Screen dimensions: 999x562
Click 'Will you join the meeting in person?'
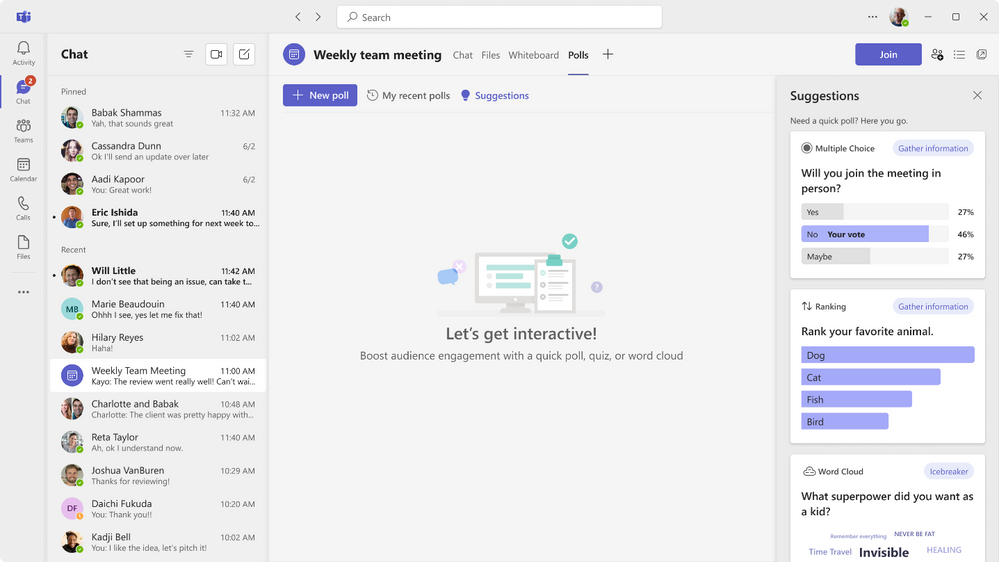pyautogui.click(x=871, y=181)
